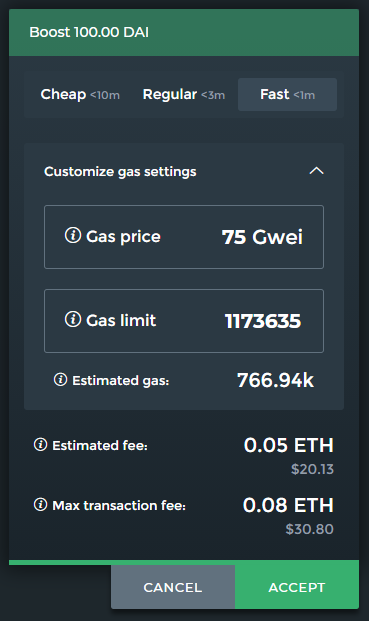369x621 pixels.
Task: Click the $20.13 estimated fee in dollars
Action: (312, 469)
